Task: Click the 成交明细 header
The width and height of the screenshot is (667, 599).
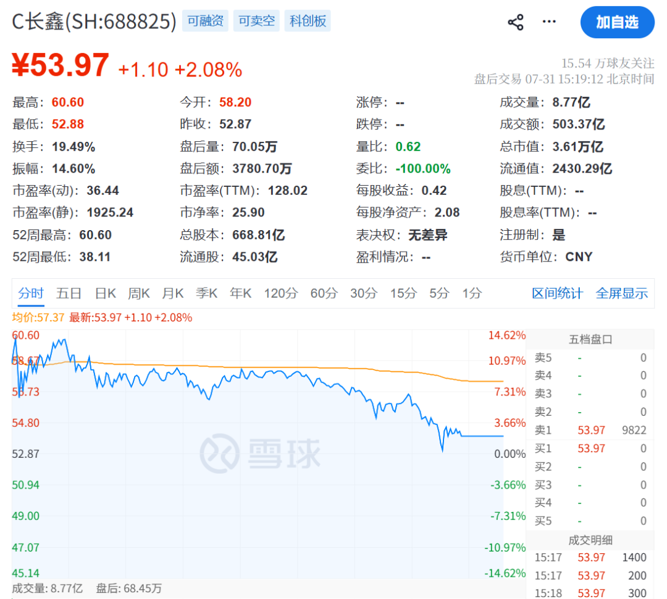Action: tap(590, 540)
